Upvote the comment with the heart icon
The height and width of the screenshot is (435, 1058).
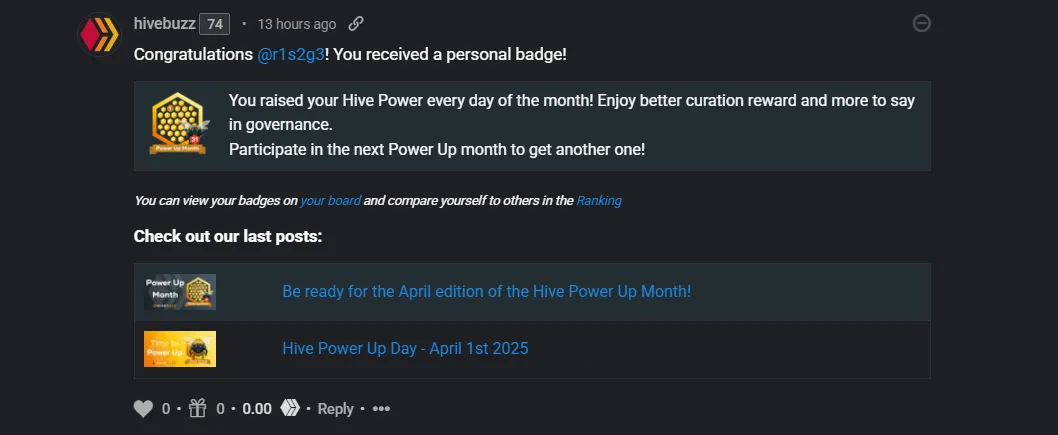(143, 409)
